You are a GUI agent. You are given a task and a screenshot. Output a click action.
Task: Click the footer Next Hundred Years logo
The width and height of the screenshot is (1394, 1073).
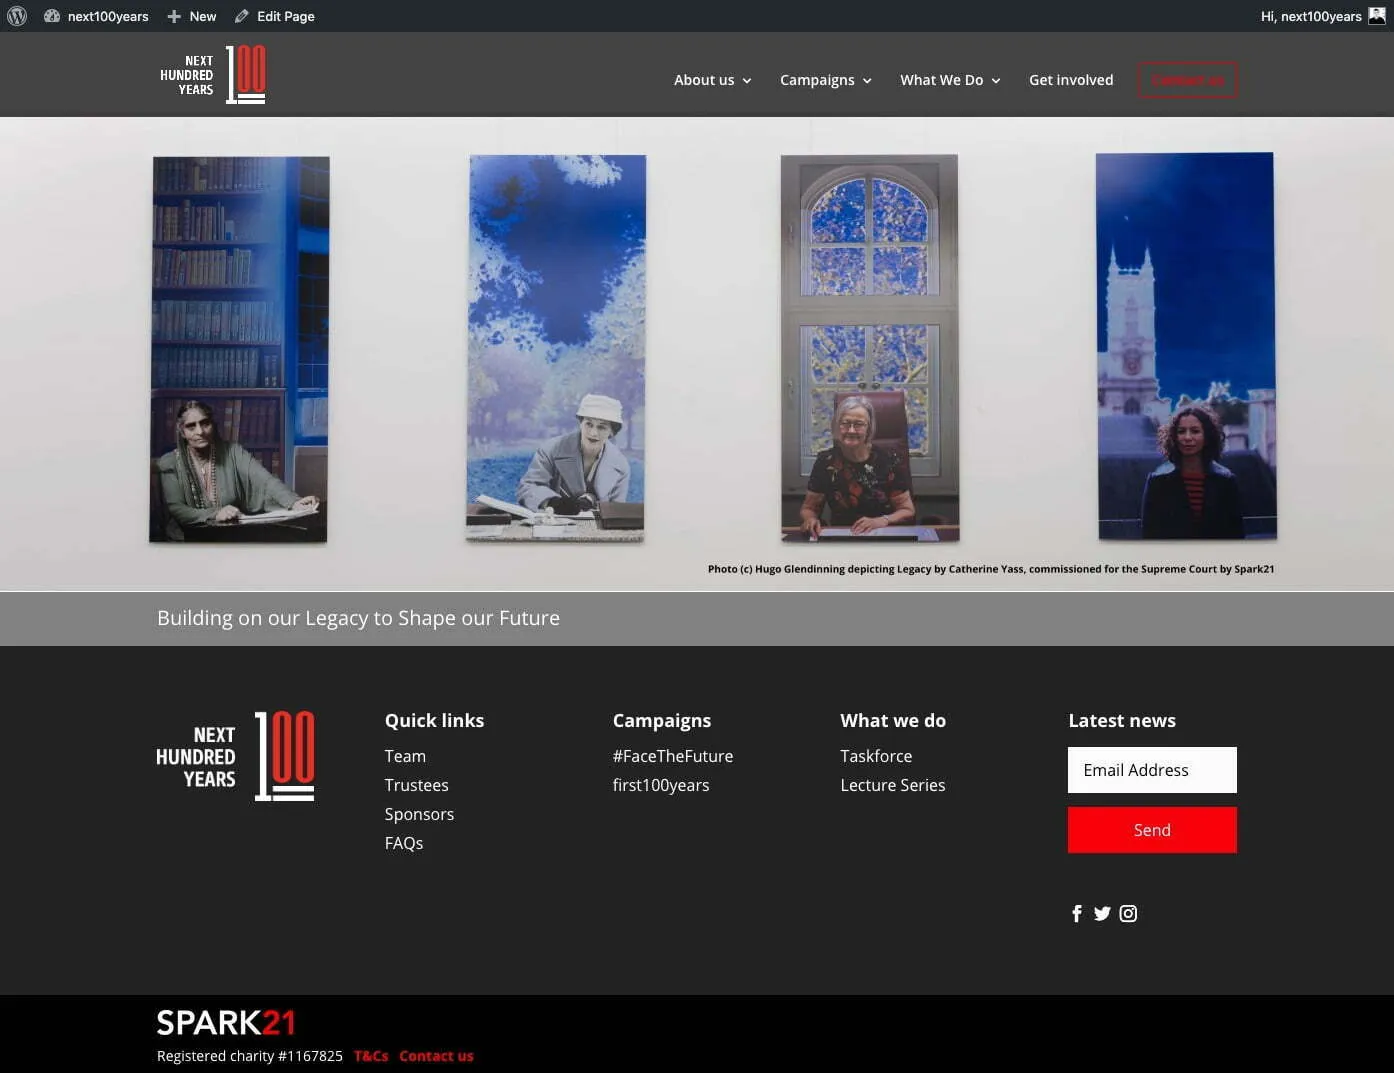(235, 756)
